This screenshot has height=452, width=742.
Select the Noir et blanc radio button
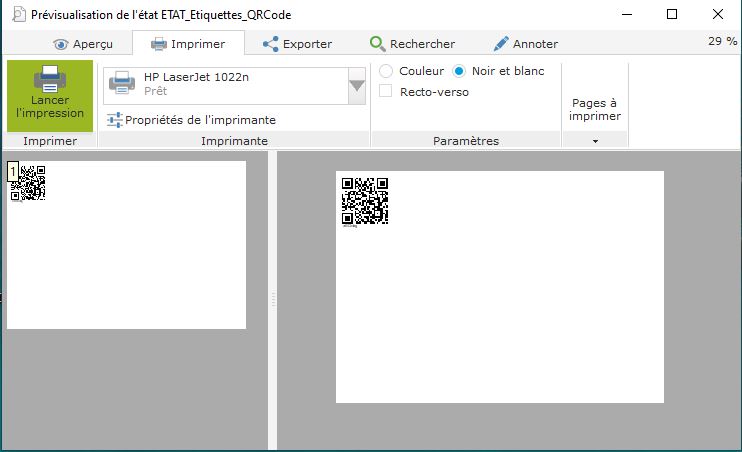pyautogui.click(x=459, y=71)
